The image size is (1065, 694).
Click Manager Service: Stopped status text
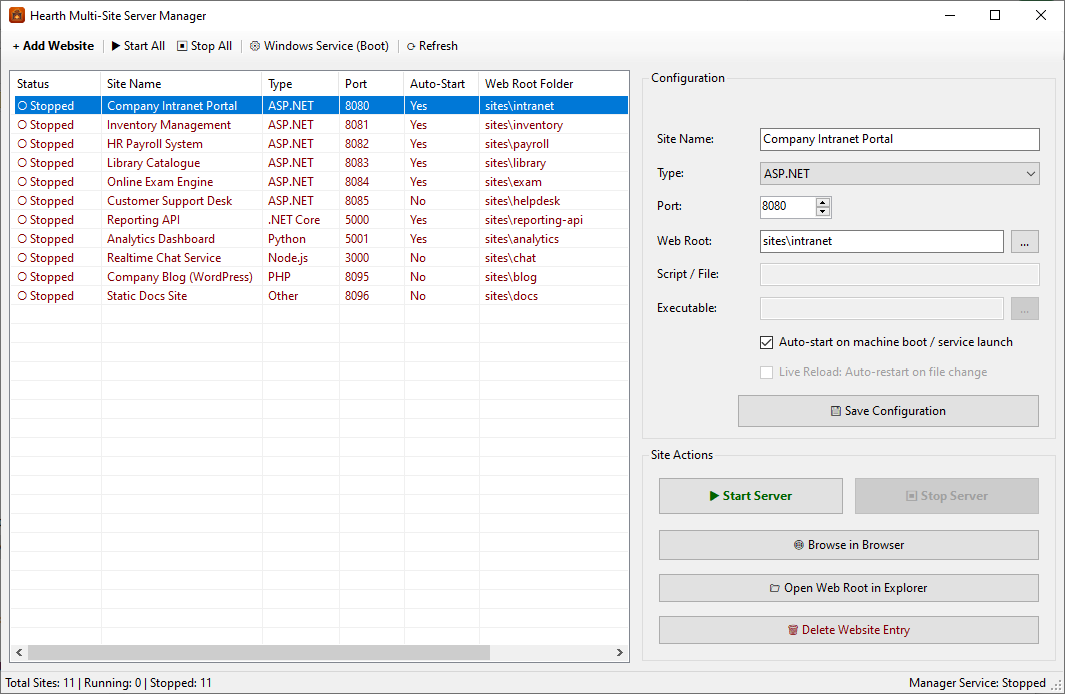977,683
